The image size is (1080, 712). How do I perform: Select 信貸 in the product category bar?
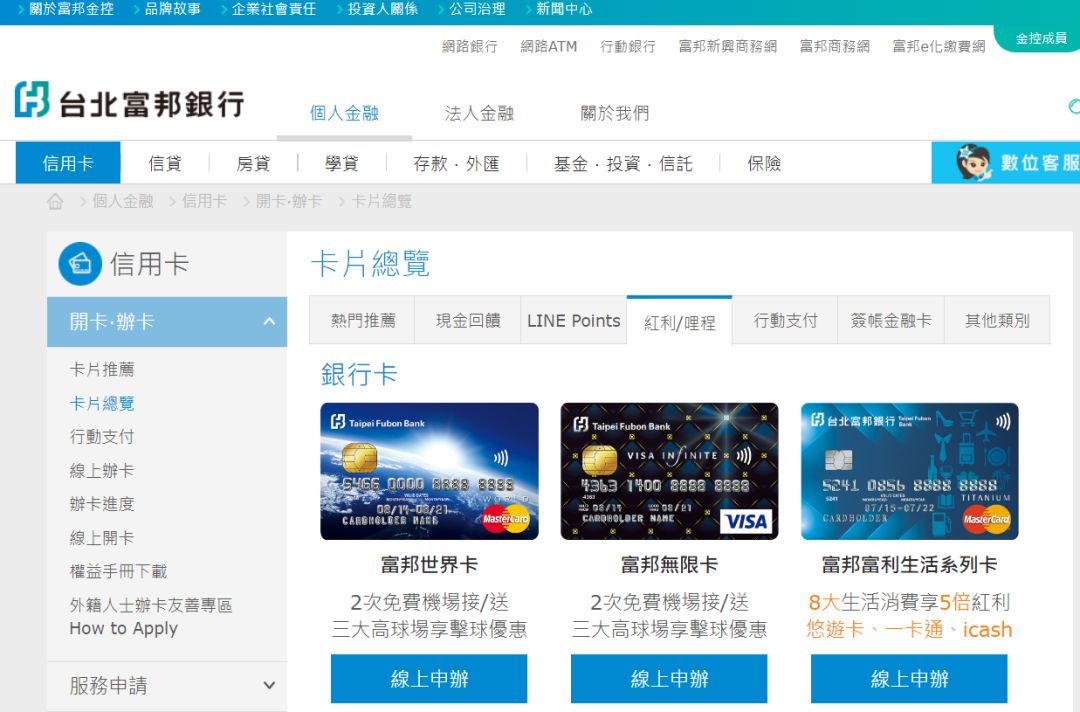click(x=165, y=163)
